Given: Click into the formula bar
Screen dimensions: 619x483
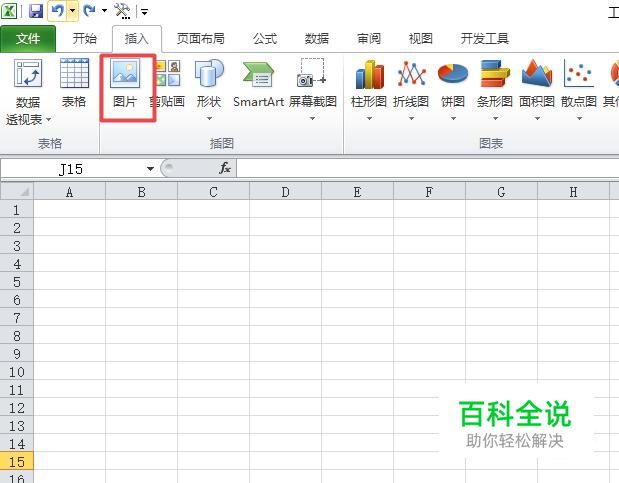Looking at the screenshot, I should click(428, 169).
